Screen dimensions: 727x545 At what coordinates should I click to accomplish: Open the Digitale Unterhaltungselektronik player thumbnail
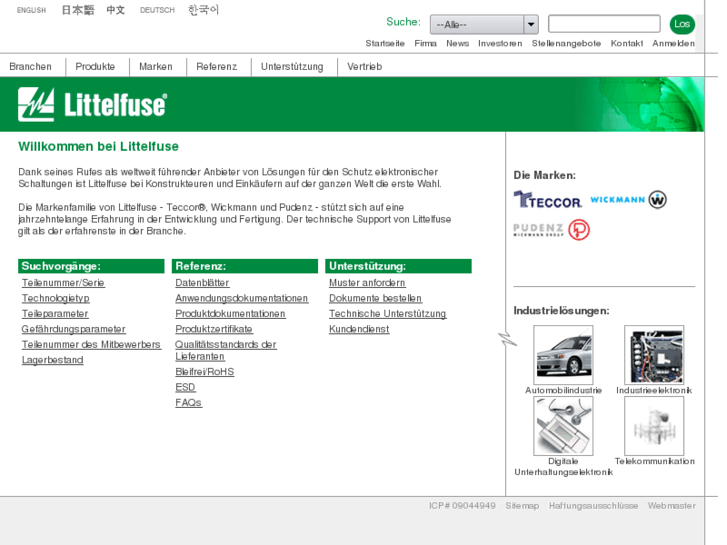tap(563, 426)
